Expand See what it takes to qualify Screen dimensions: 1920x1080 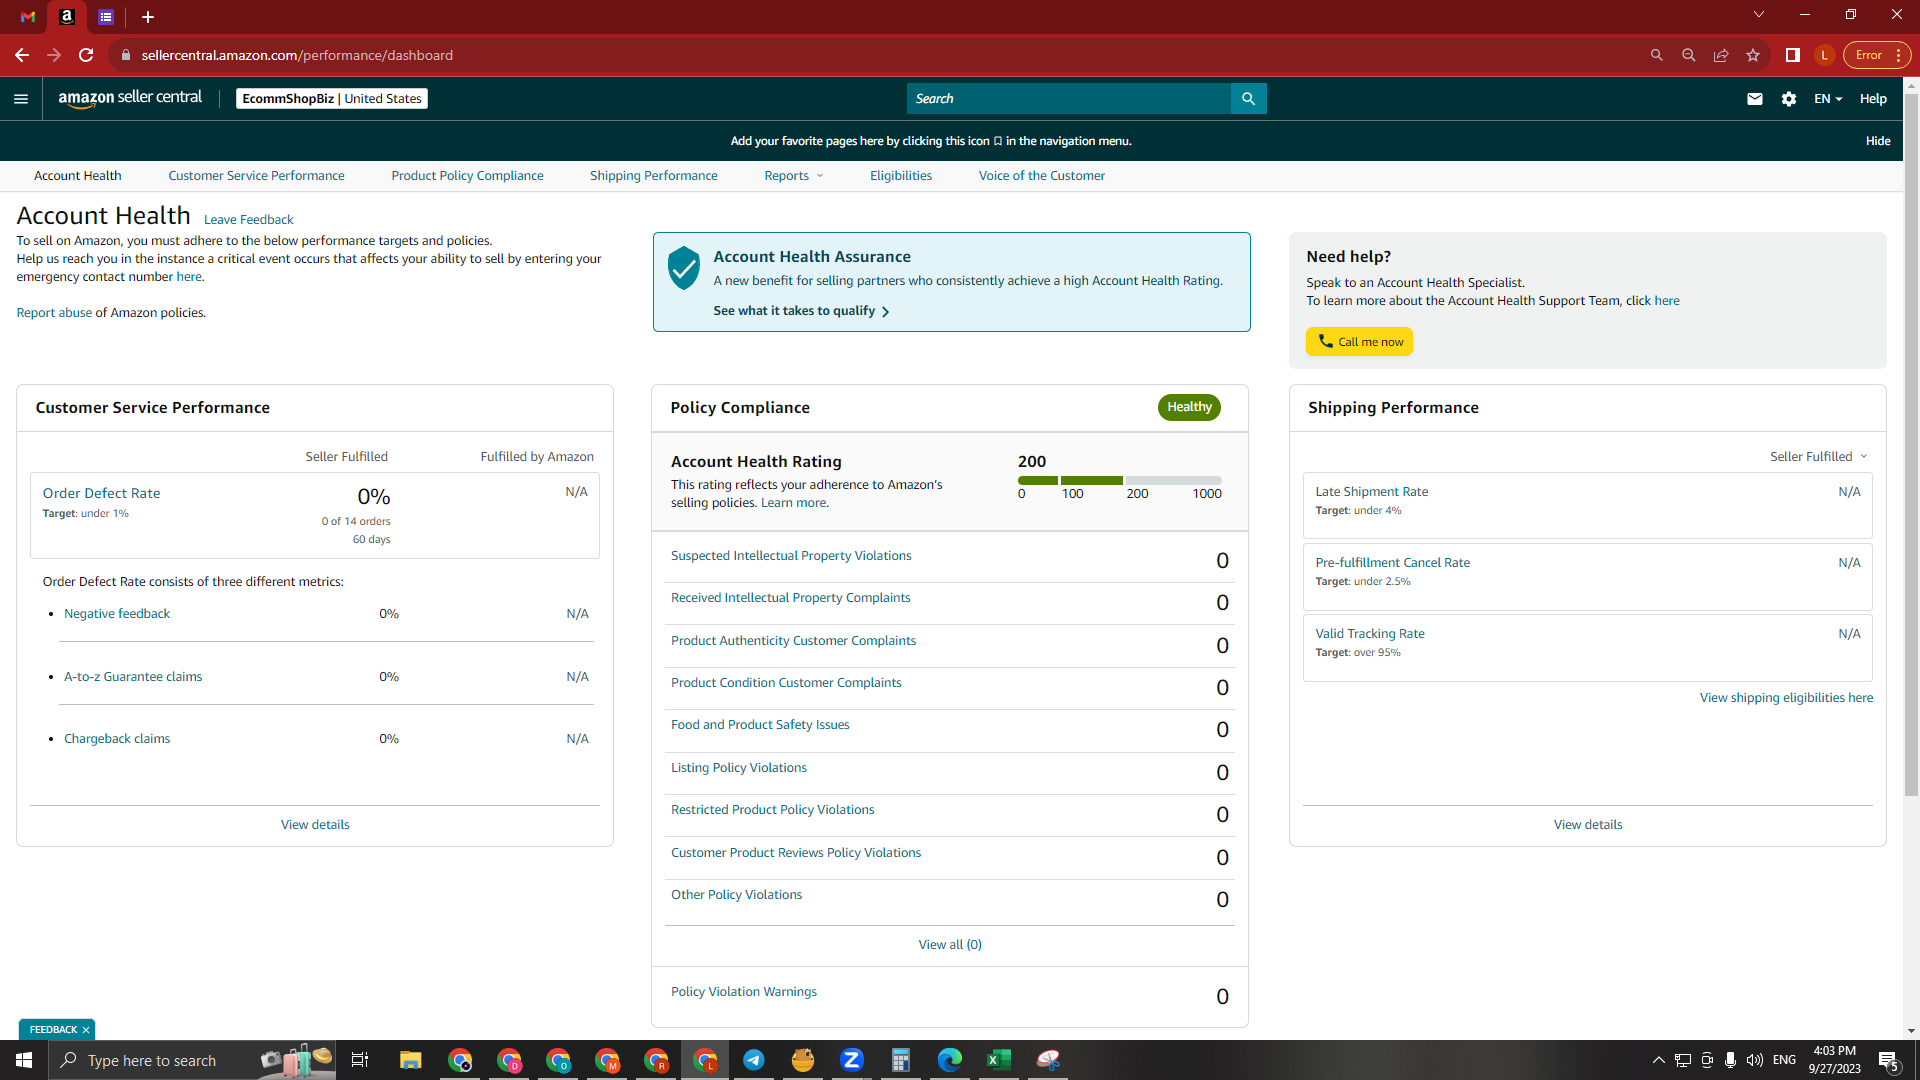801,311
